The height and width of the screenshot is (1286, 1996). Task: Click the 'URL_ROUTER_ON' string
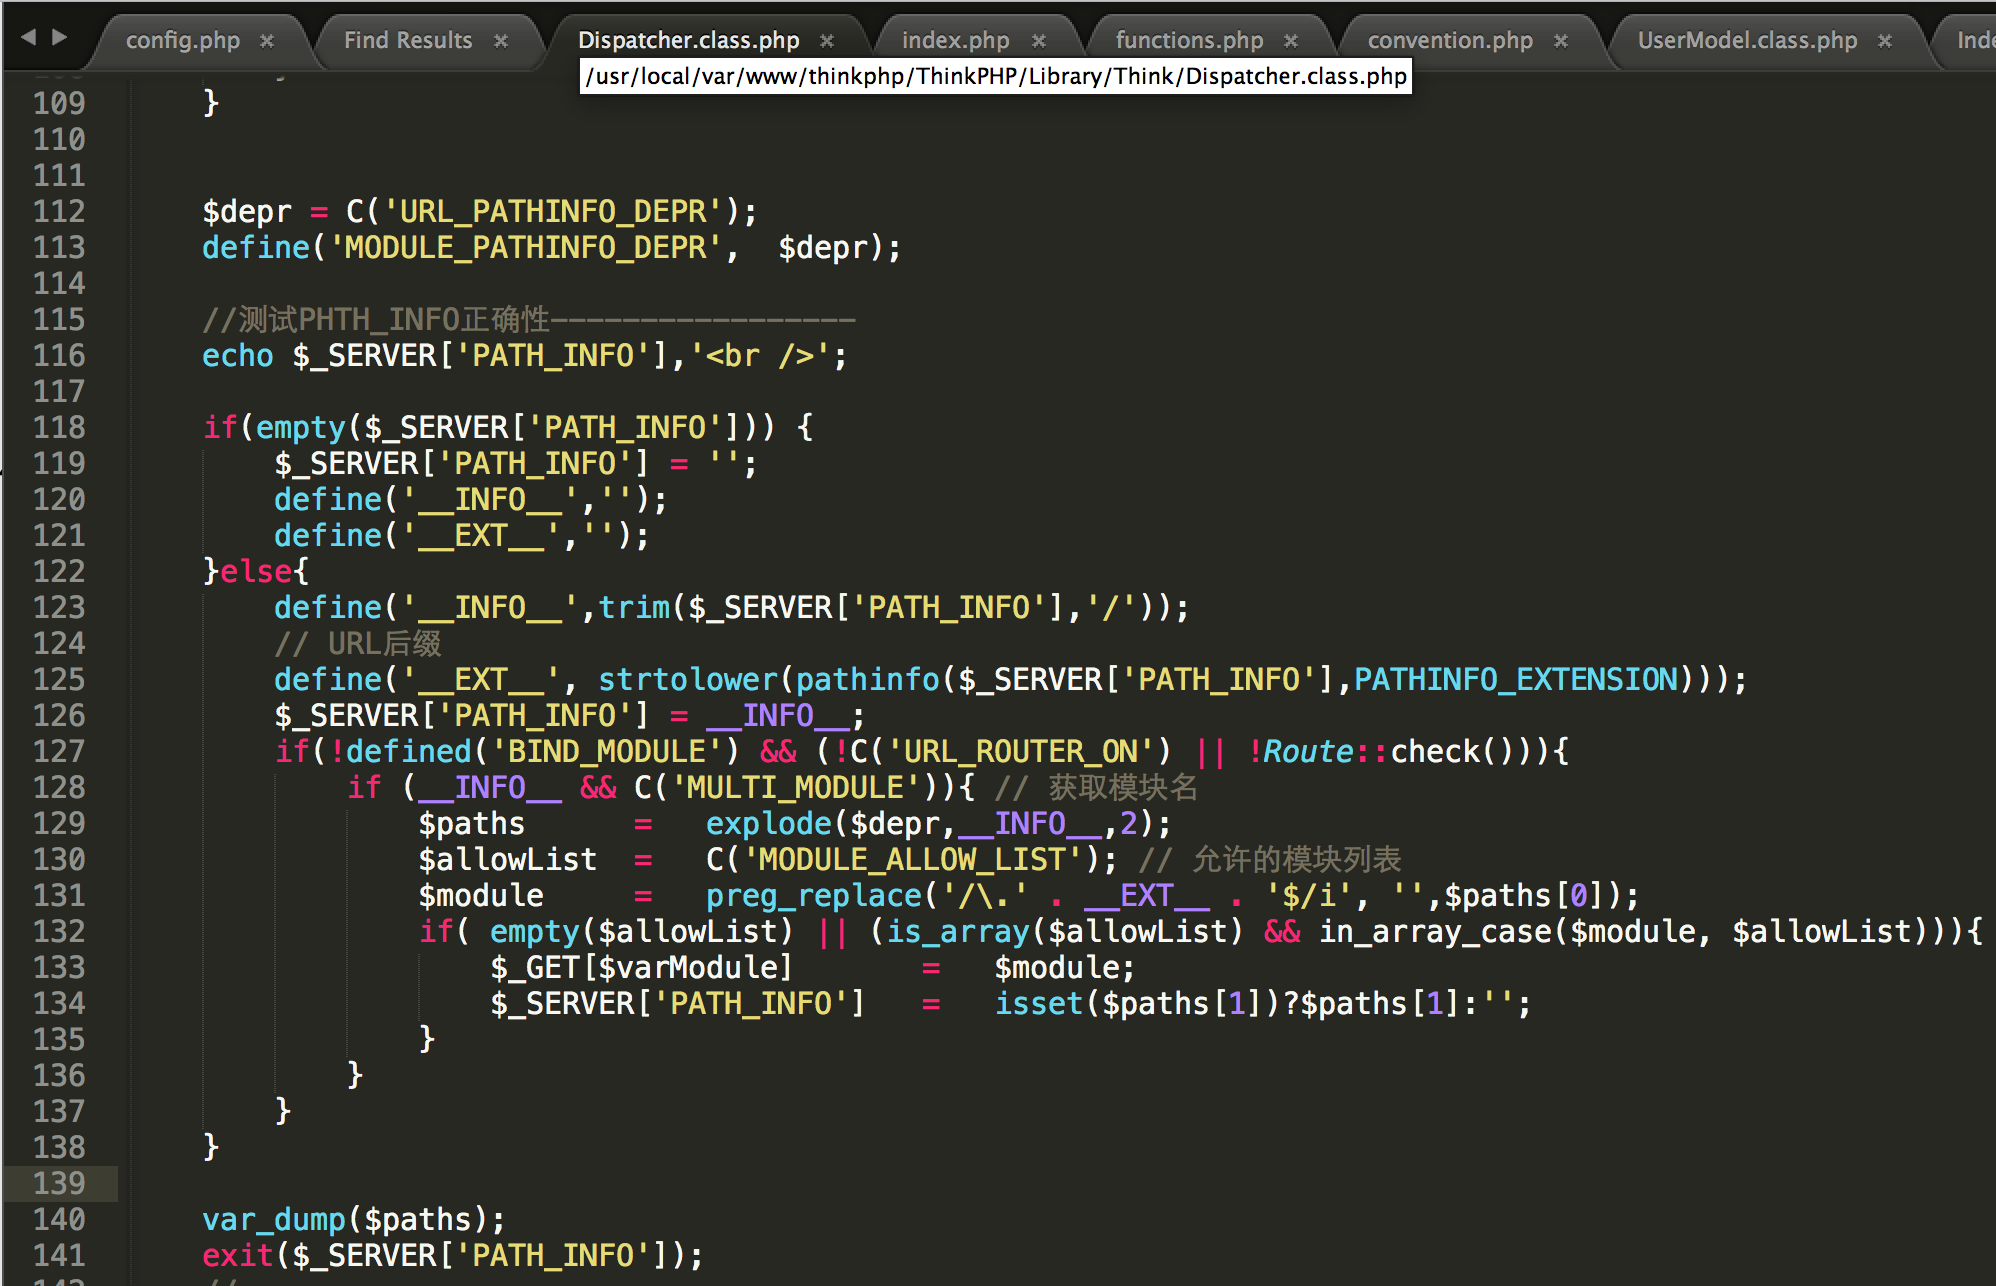1021,751
